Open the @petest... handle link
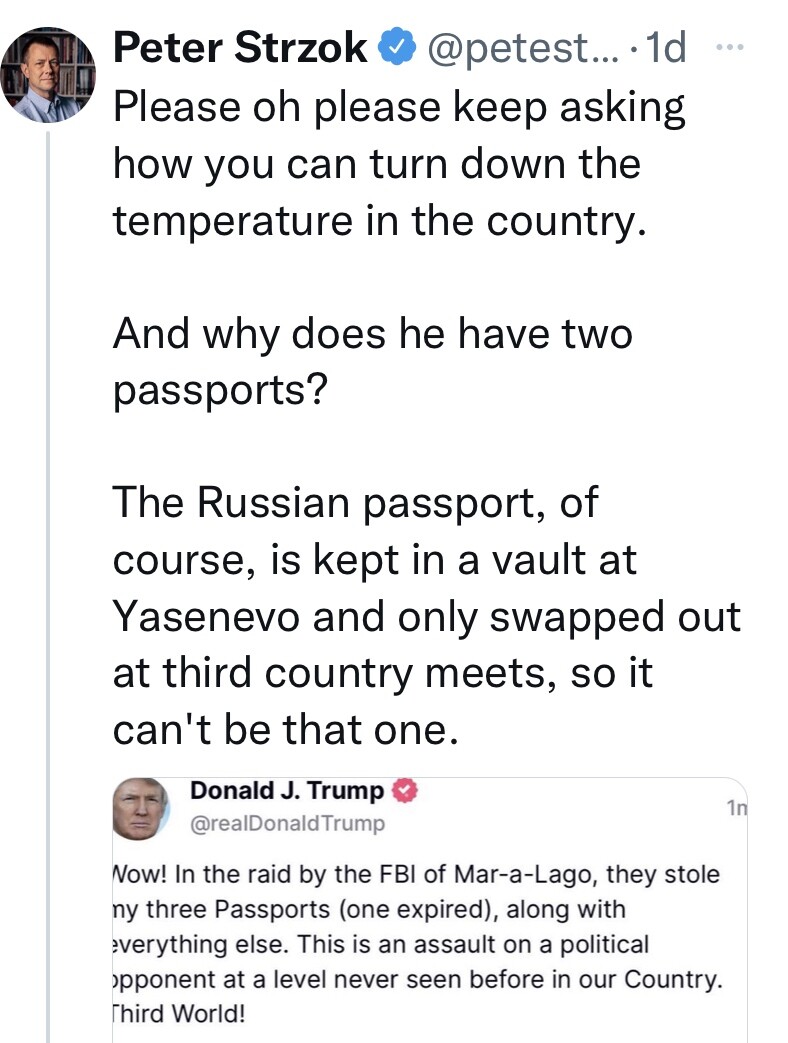Image resolution: width=788 pixels, height=1043 pixels. click(x=522, y=49)
